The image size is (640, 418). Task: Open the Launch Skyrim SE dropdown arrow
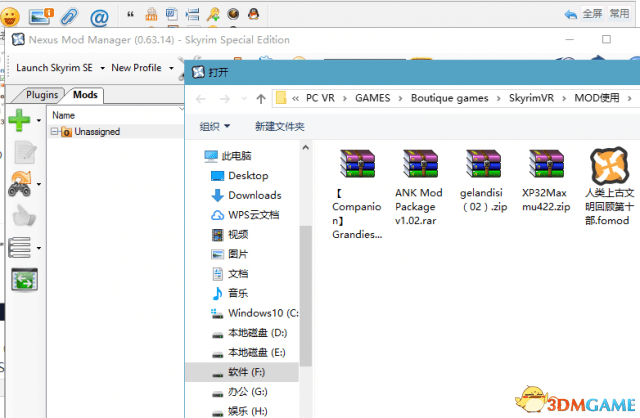click(x=102, y=68)
